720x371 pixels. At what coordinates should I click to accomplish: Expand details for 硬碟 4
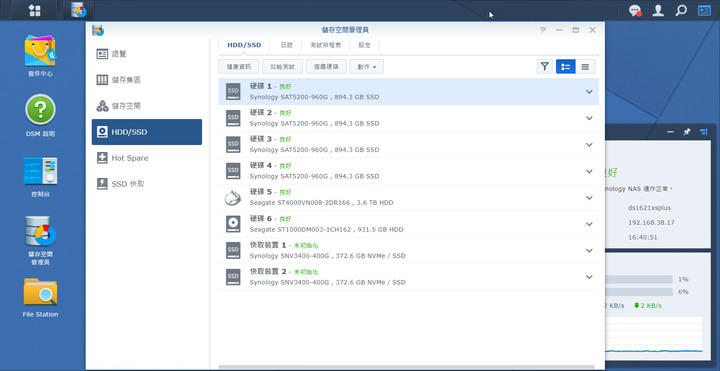pos(589,171)
